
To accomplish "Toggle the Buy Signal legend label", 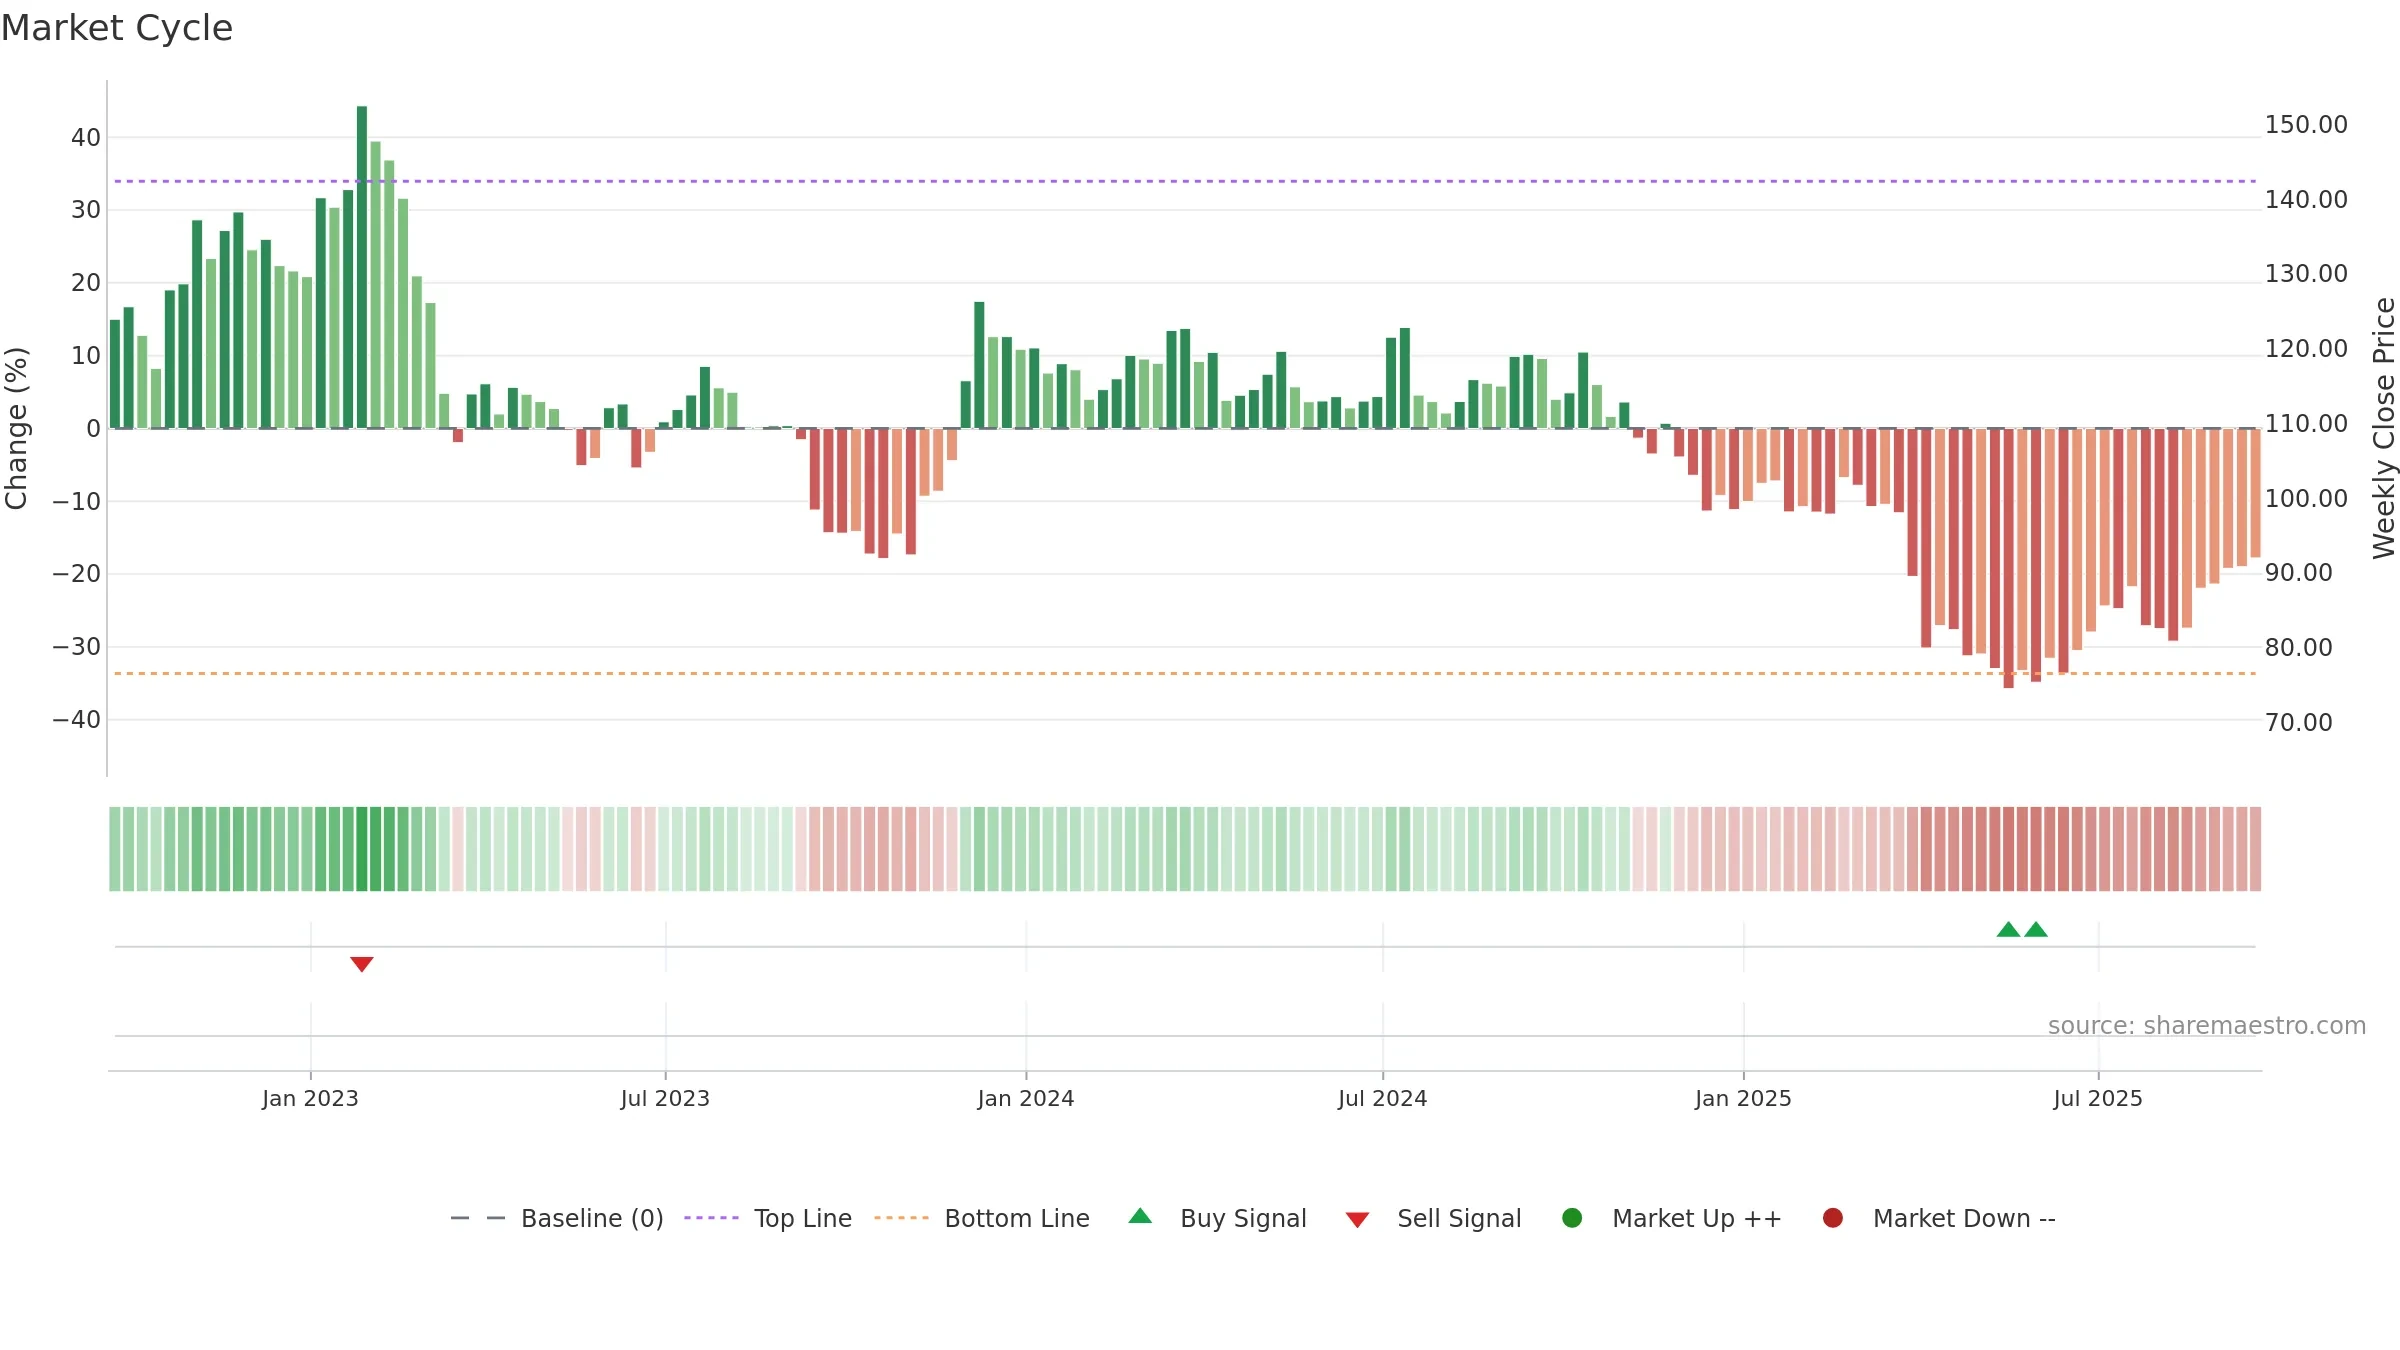I will click(x=1243, y=1218).
